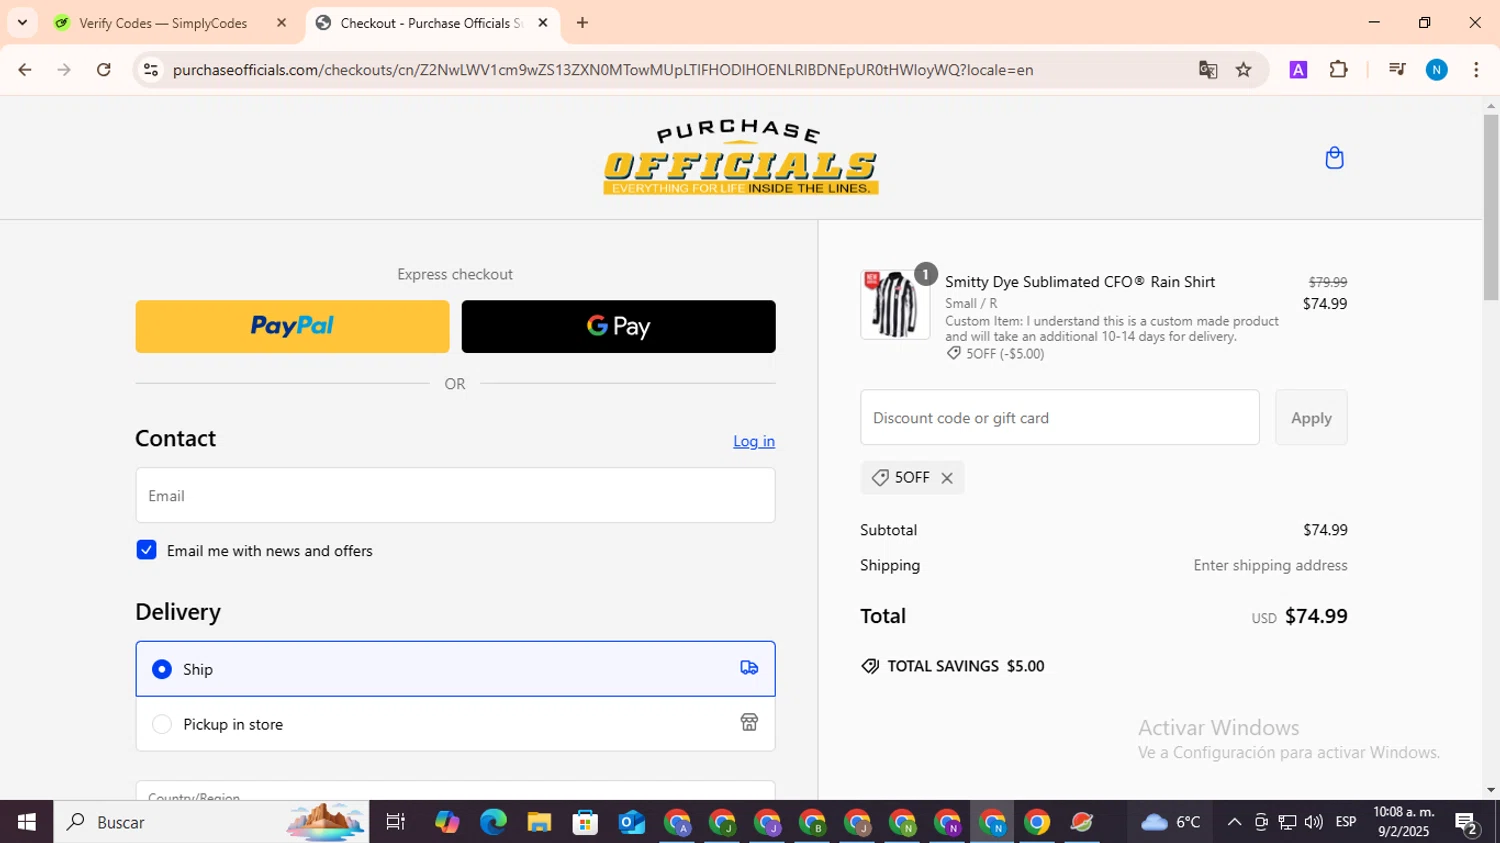This screenshot has width=1500, height=843.
Task: Open the shopping bag cart icon
Action: point(1334,158)
